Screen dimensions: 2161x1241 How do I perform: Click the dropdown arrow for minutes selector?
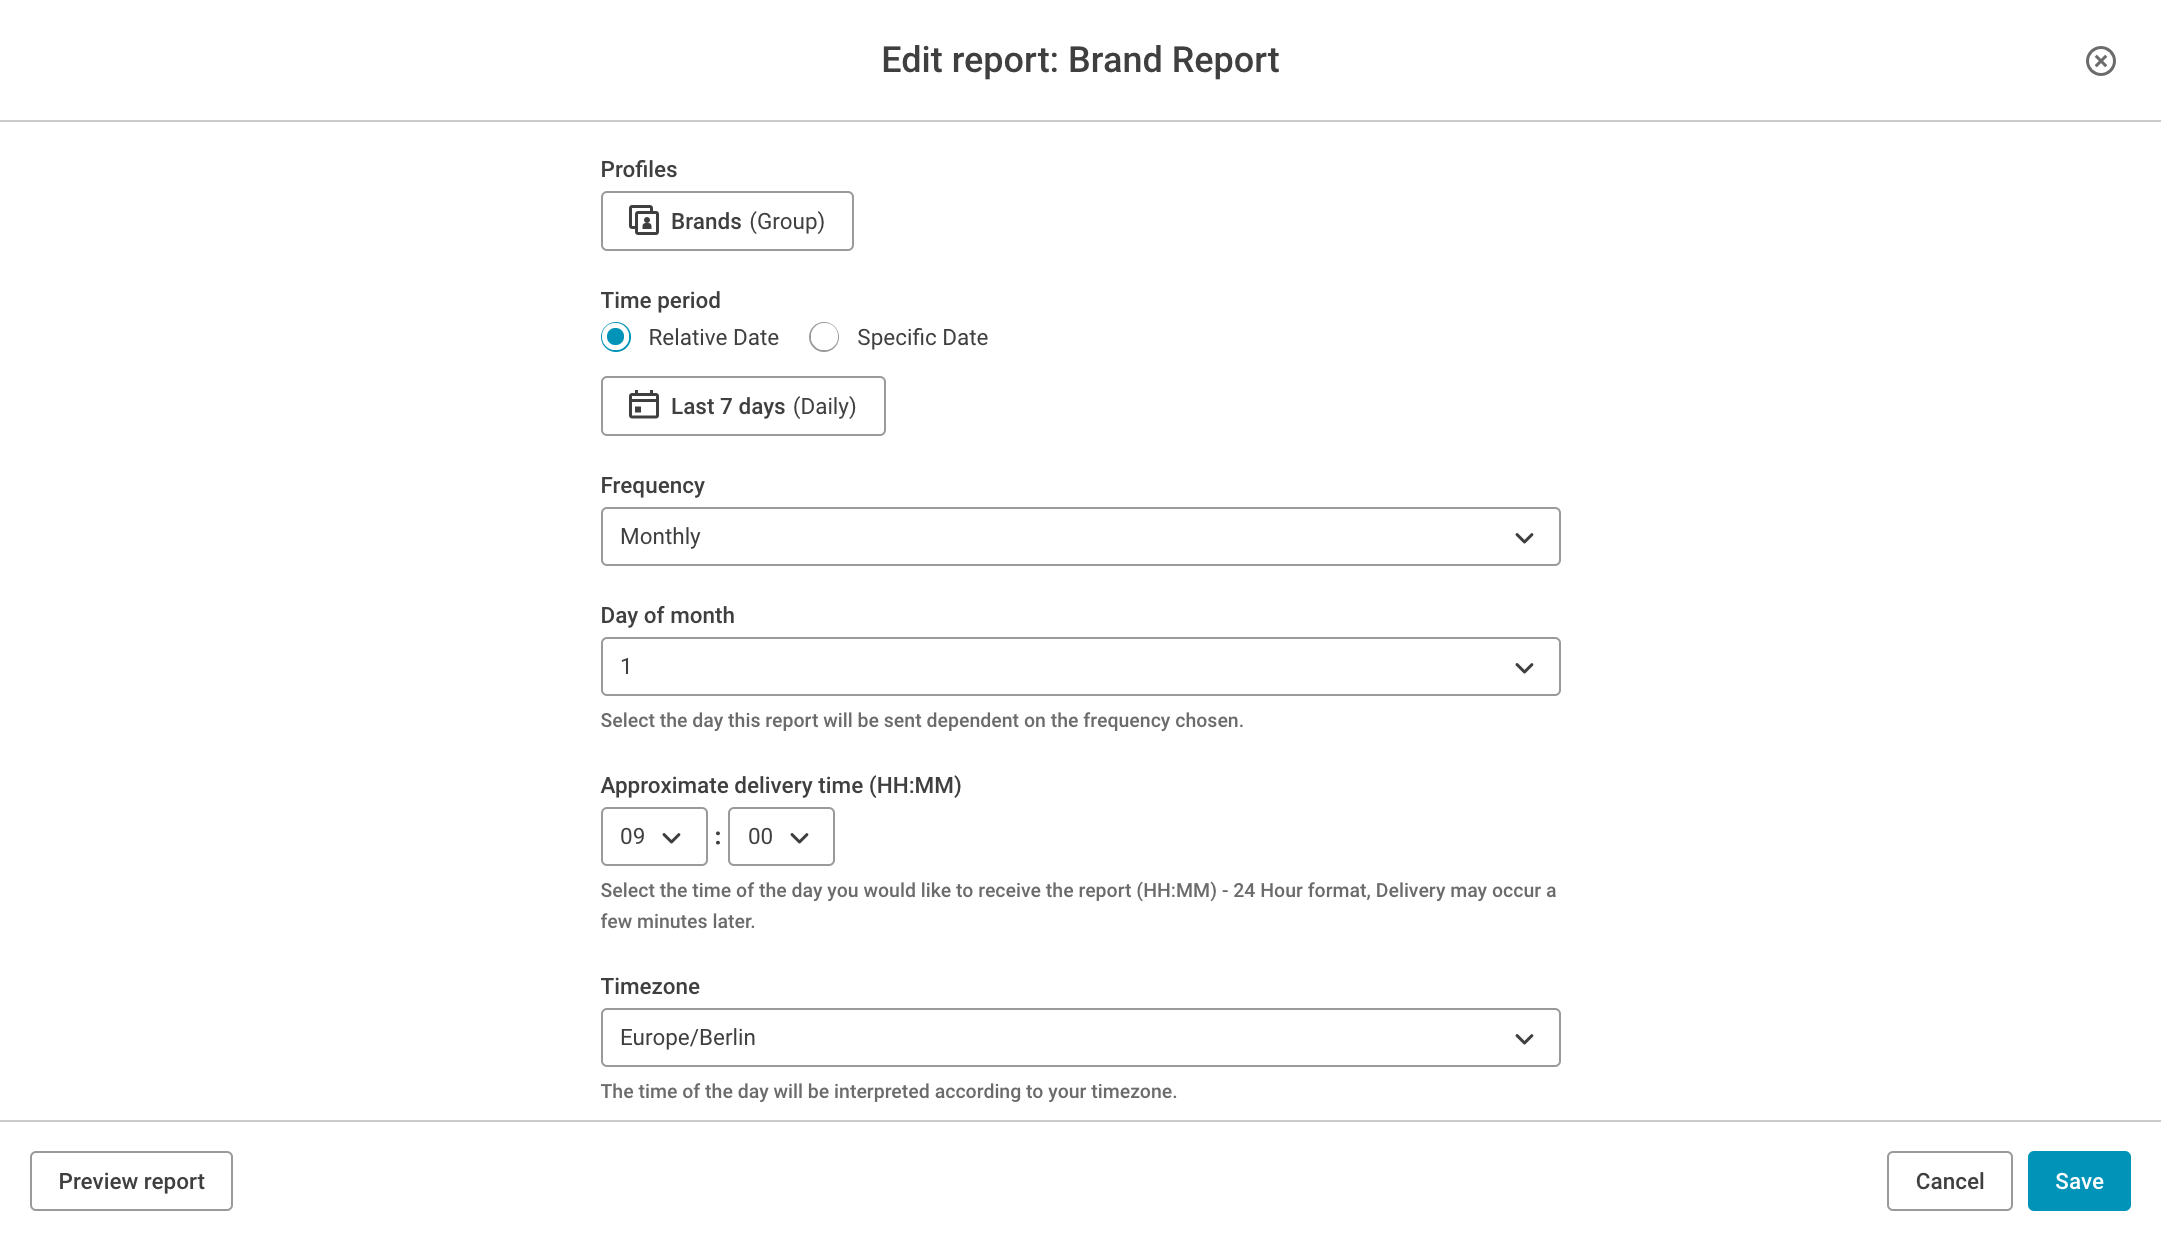pos(800,836)
